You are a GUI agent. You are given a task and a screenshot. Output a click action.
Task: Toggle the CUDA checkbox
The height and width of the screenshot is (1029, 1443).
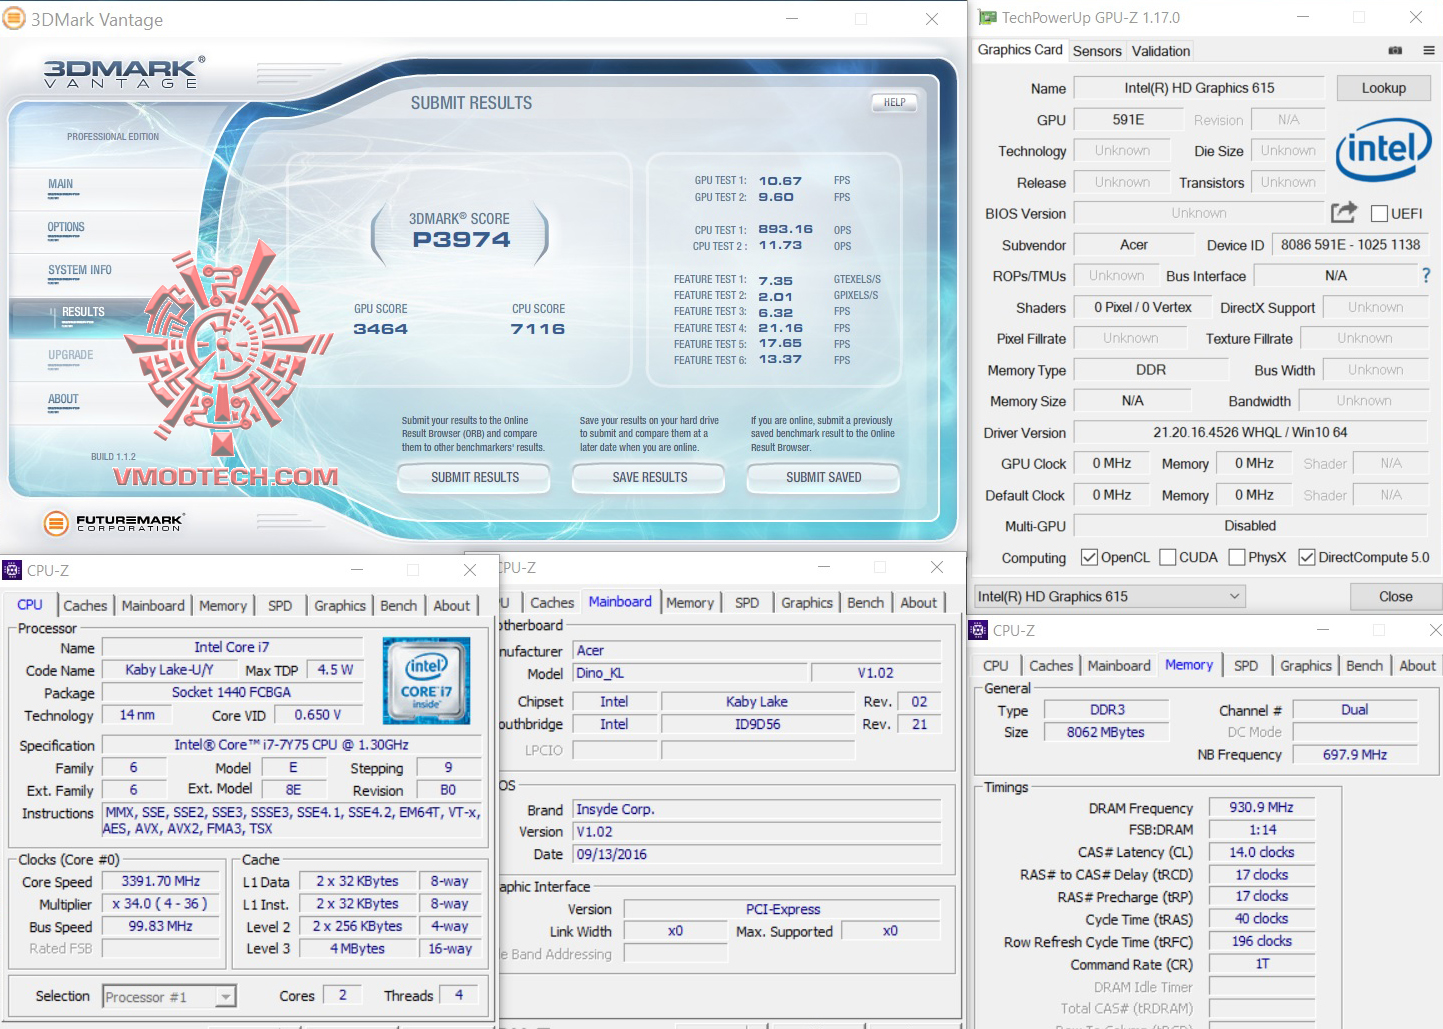coord(1167,557)
